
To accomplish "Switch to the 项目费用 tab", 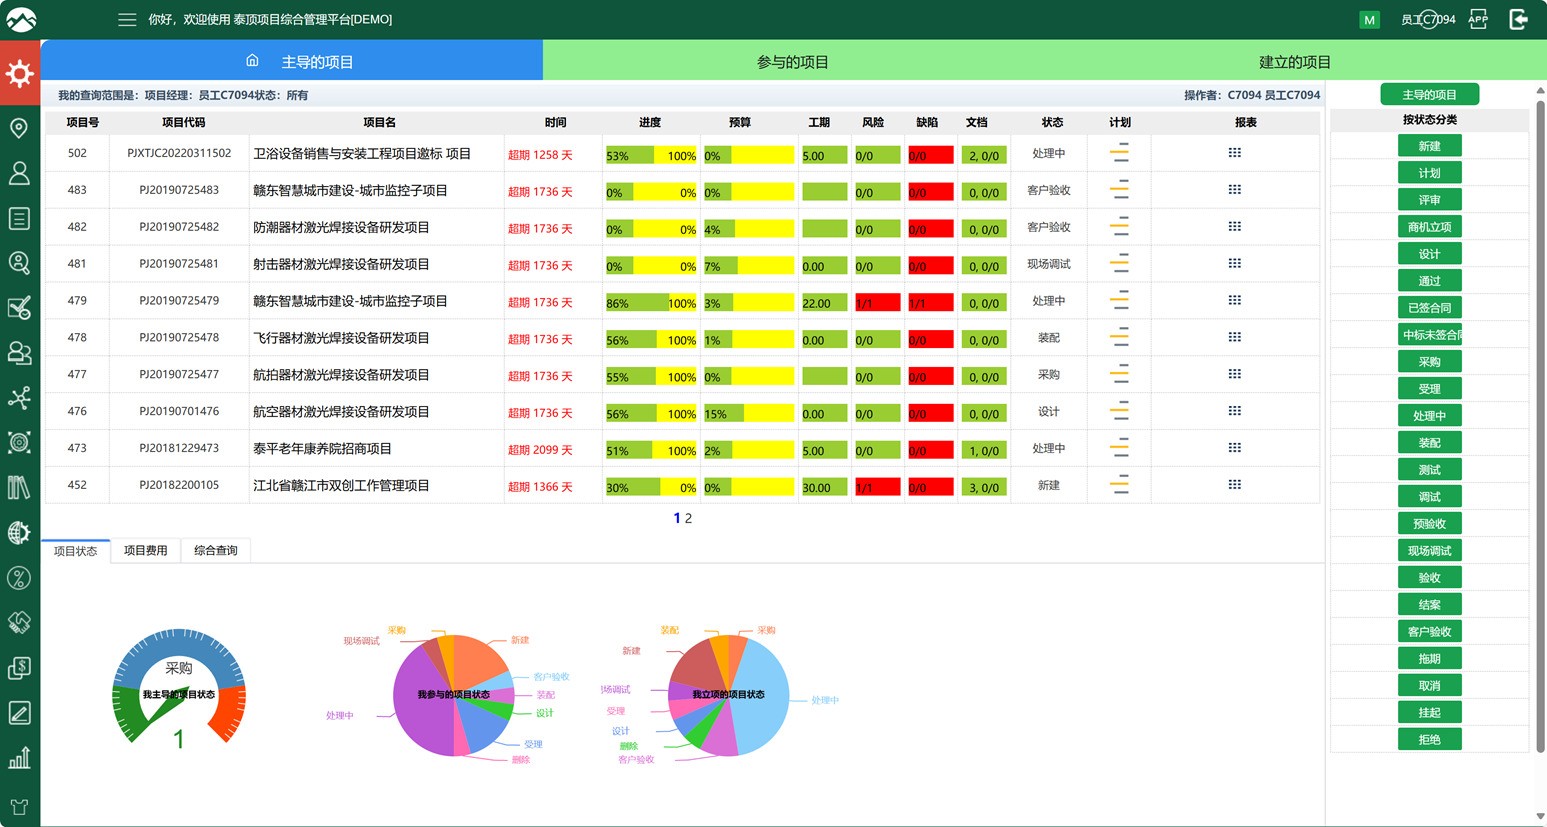I will [144, 550].
